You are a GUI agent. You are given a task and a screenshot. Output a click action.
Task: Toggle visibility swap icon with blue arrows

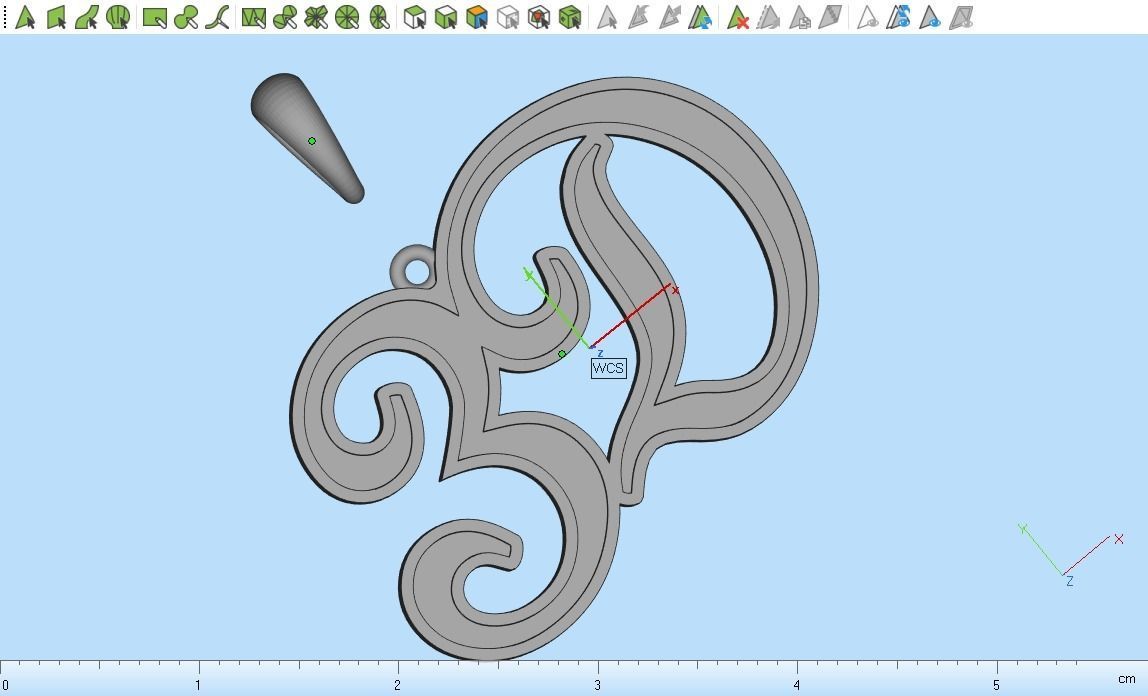898,17
